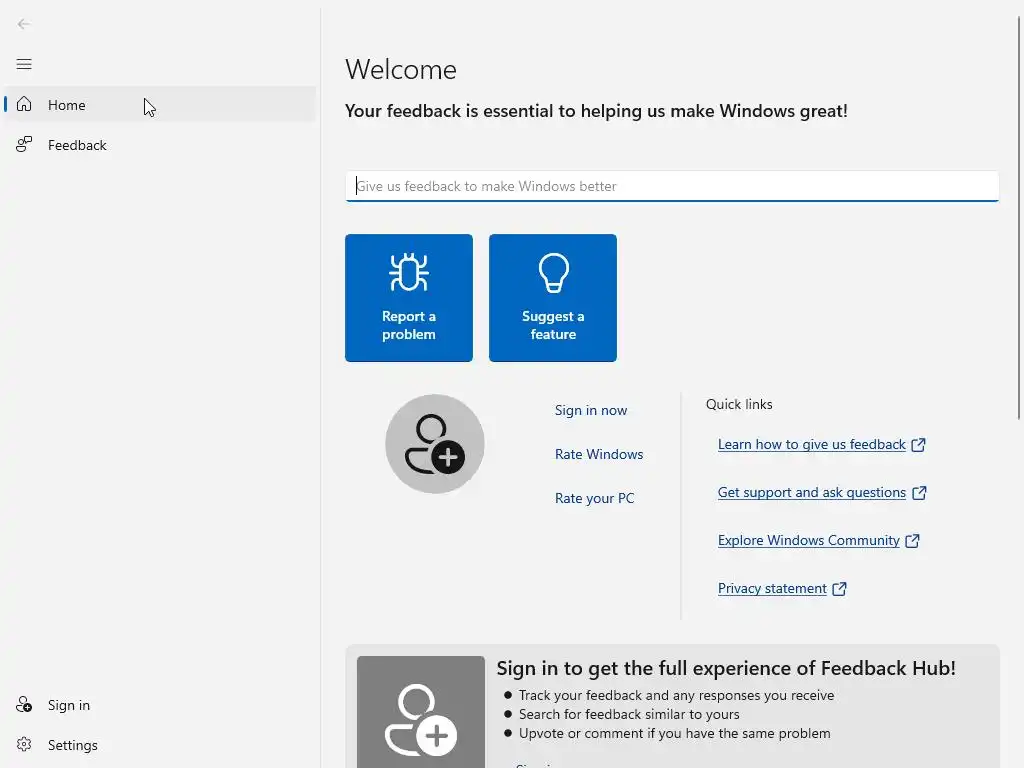Click the Settings gear icon
The height and width of the screenshot is (768, 1024).
(x=24, y=744)
